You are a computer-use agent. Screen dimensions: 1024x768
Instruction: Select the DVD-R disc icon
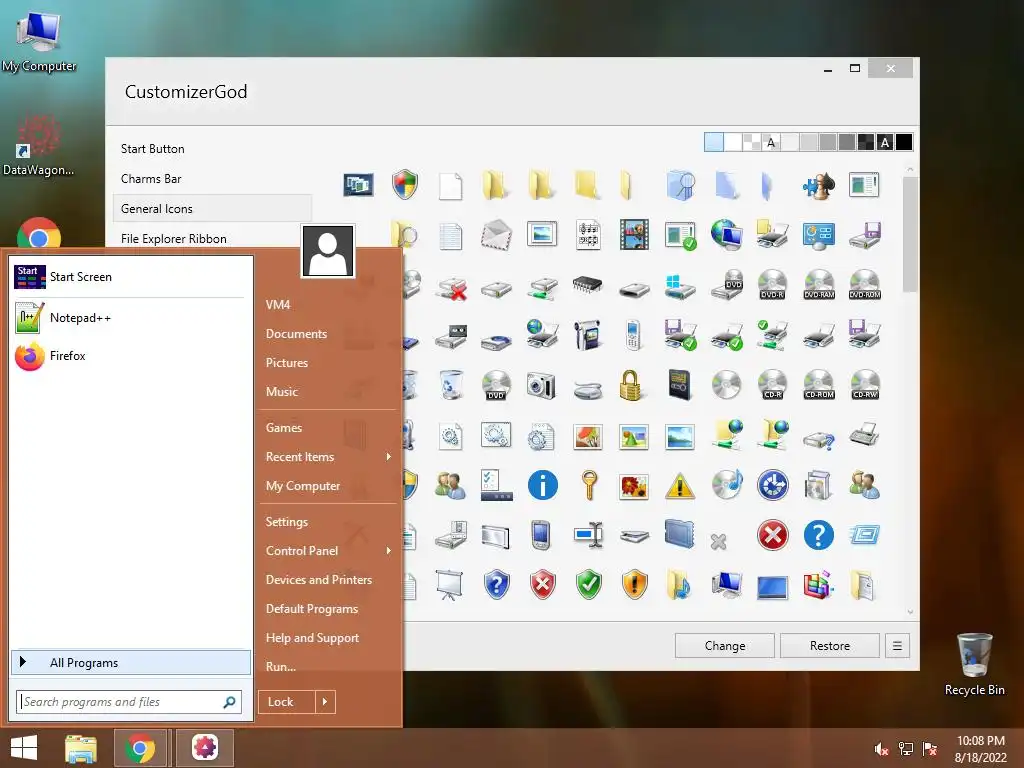[773, 285]
